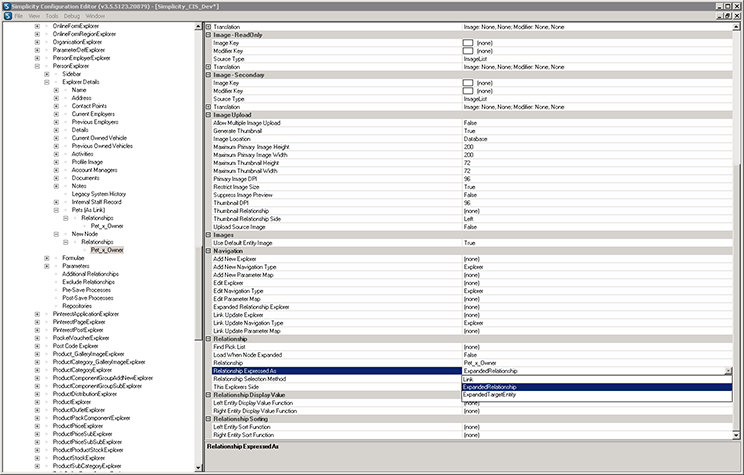Select the Load When Node Expanded property

[247, 355]
